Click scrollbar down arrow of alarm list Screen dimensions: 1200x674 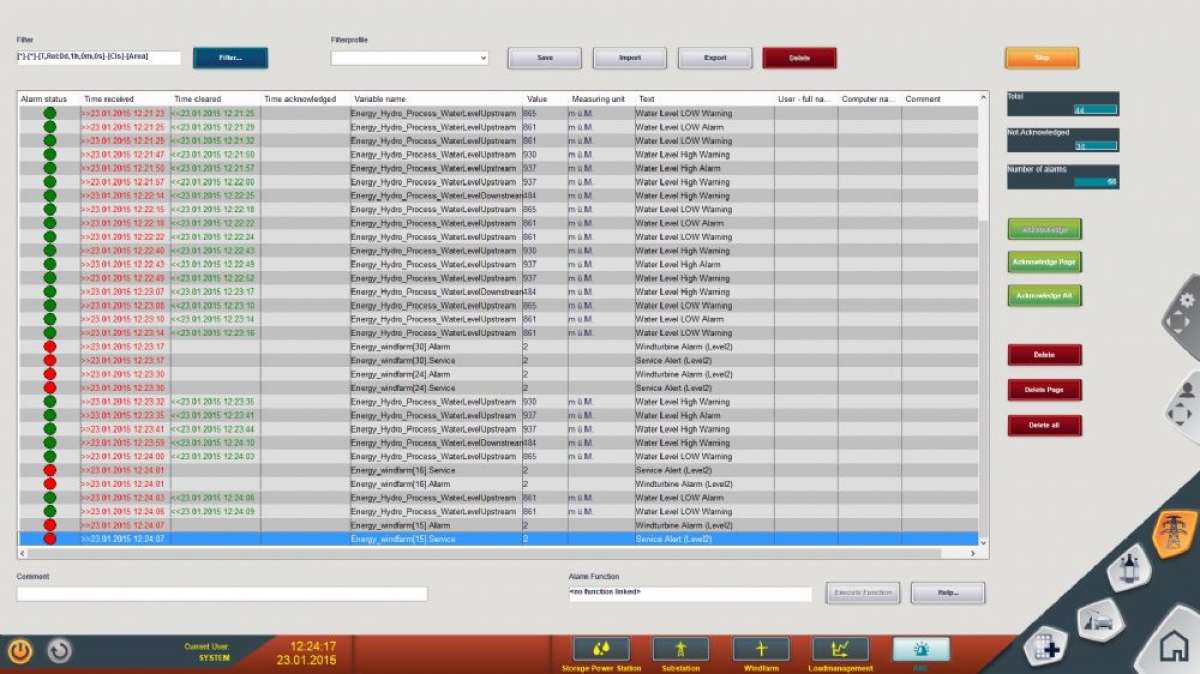click(x=984, y=542)
